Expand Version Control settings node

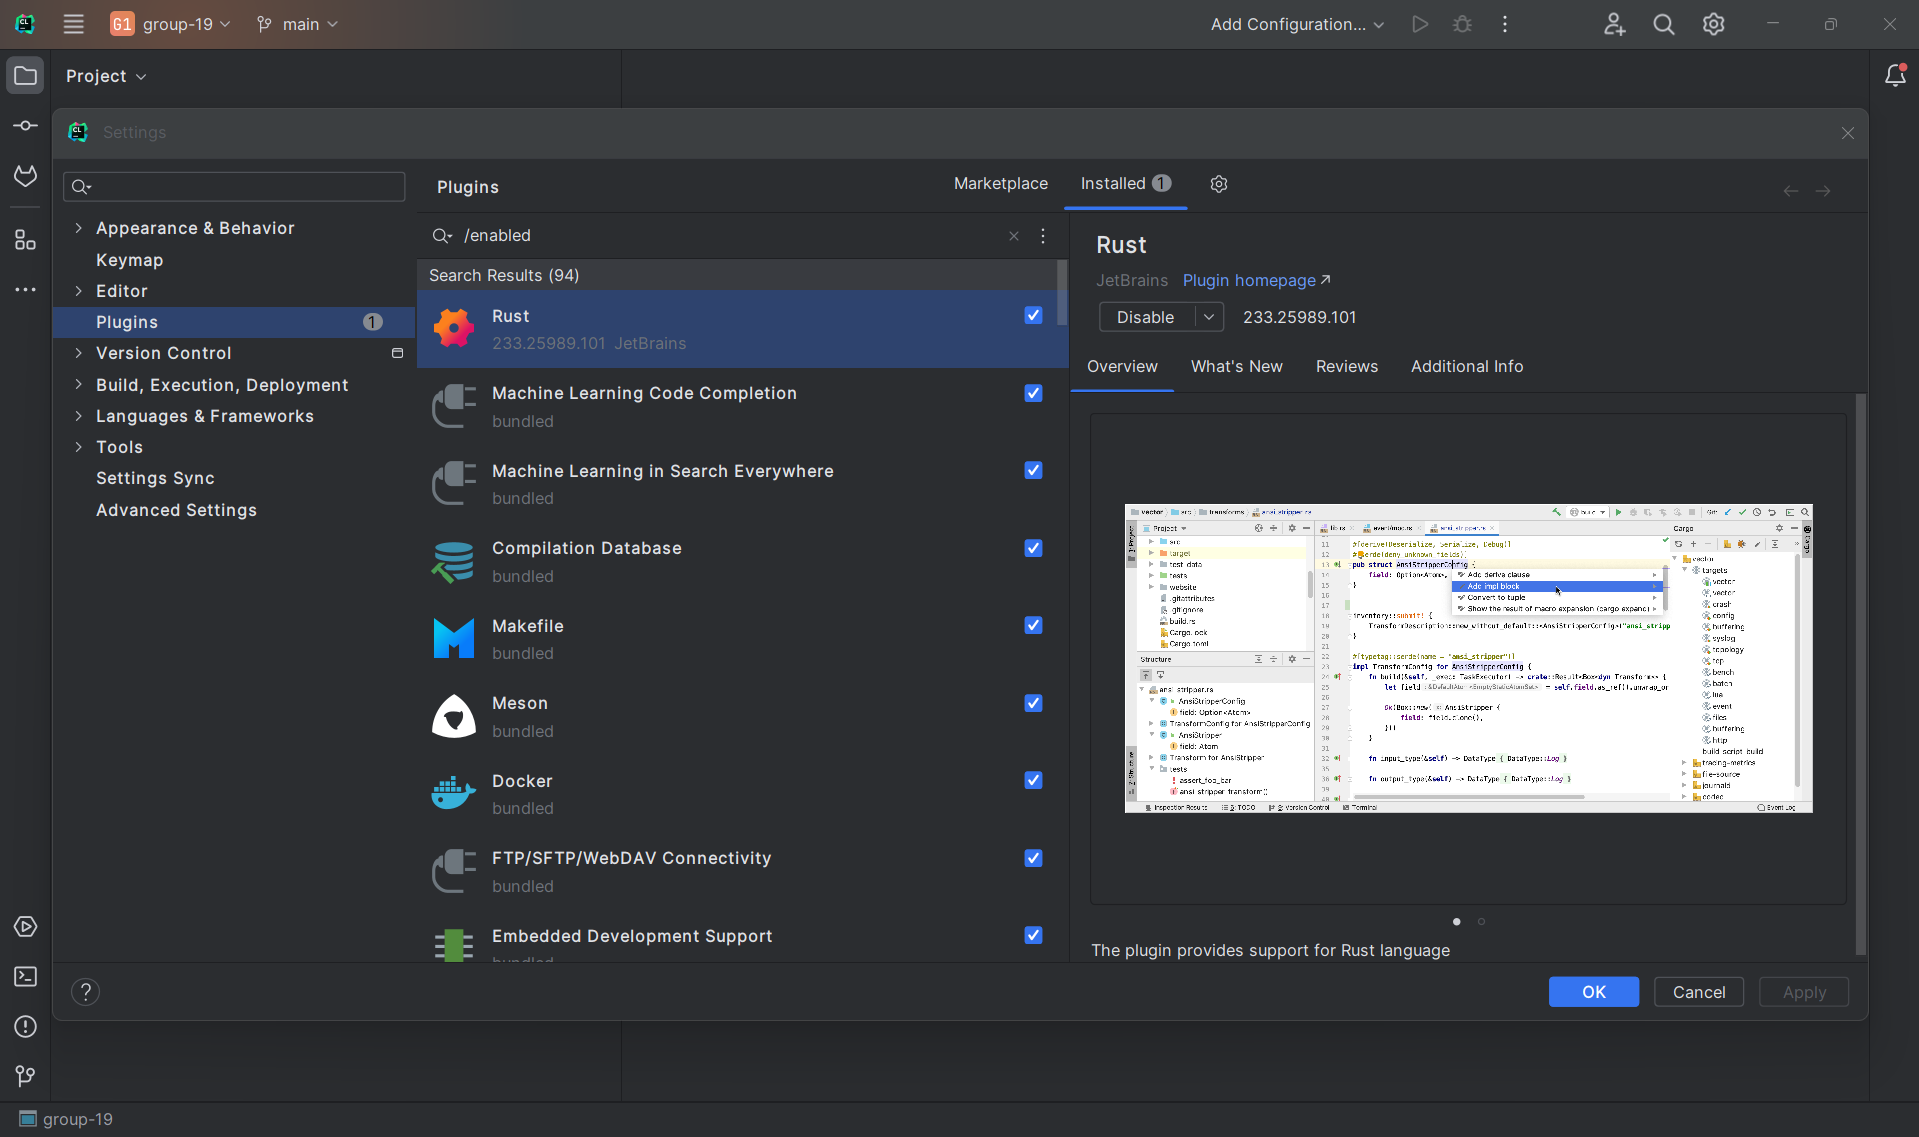[78, 353]
